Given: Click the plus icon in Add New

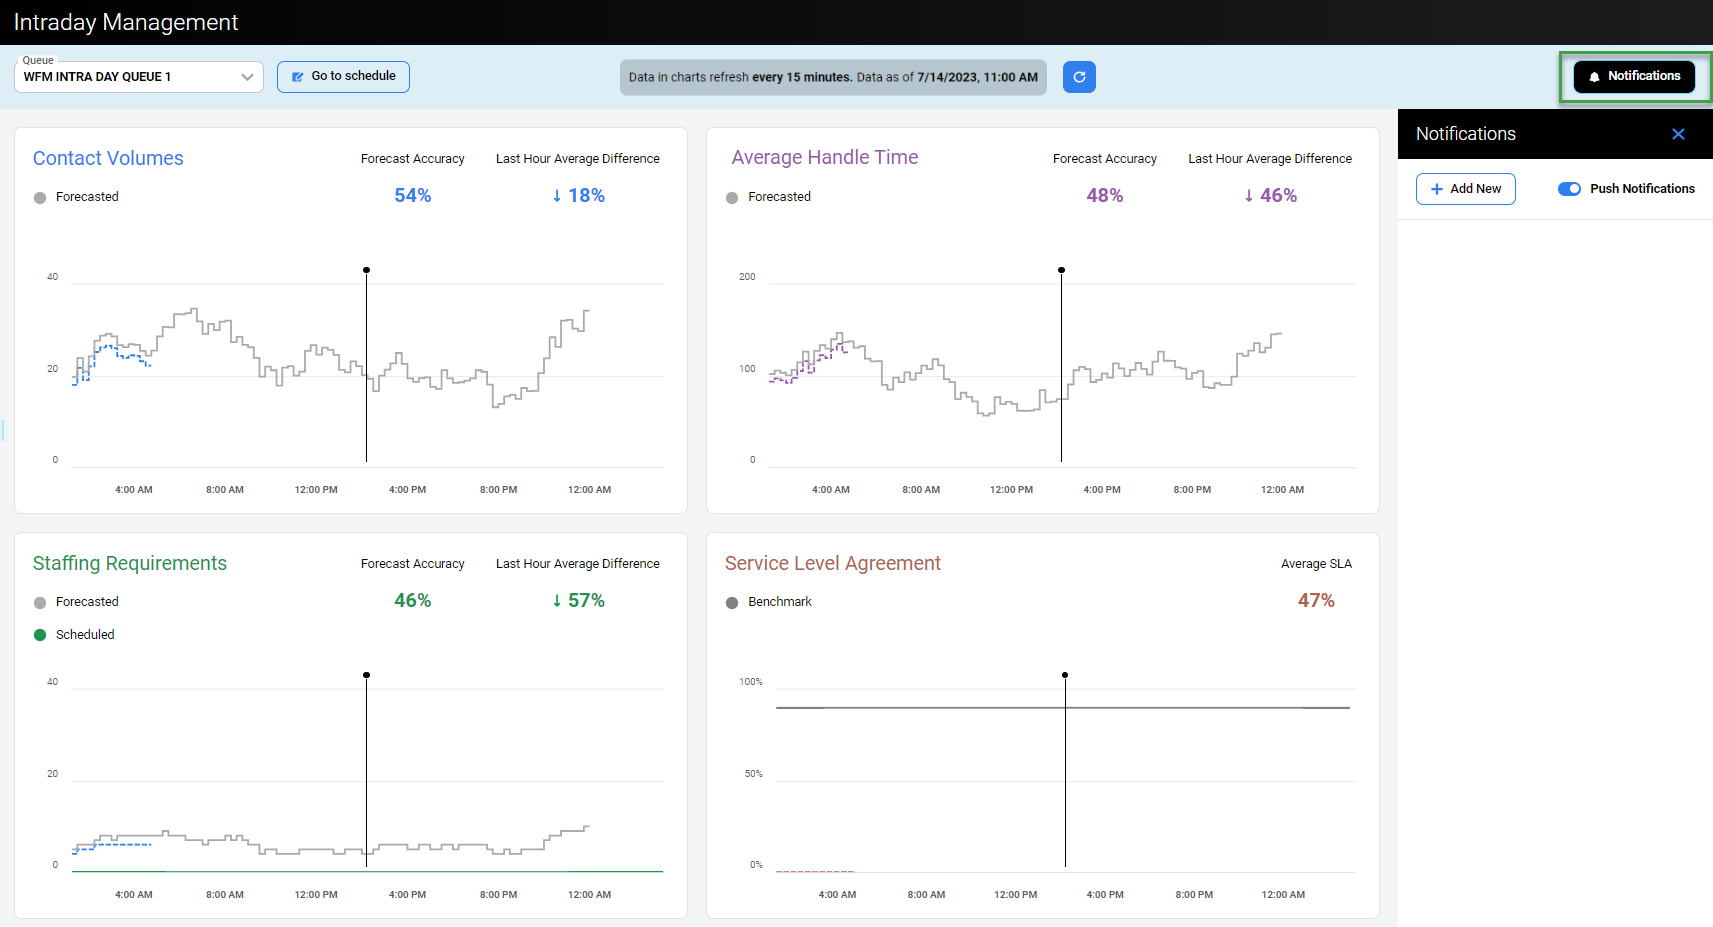Looking at the screenshot, I should (x=1437, y=189).
